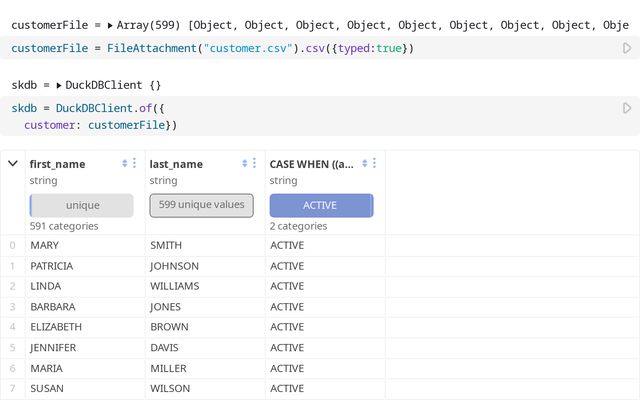Open first_name column options menu
This screenshot has height=400, width=640.
point(136,163)
